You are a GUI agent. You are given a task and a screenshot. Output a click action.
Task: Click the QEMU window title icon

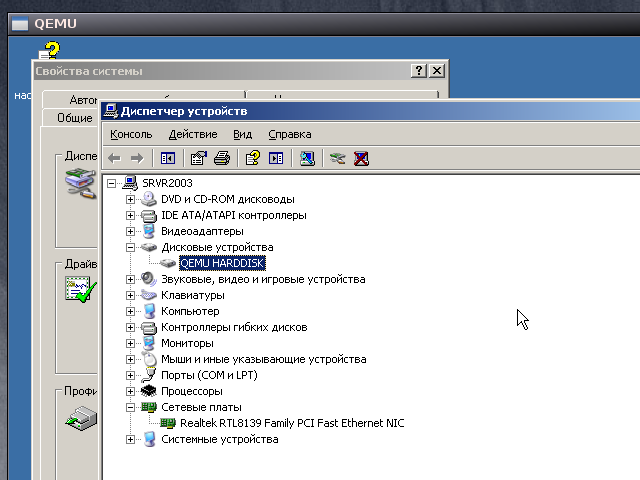click(x=20, y=24)
